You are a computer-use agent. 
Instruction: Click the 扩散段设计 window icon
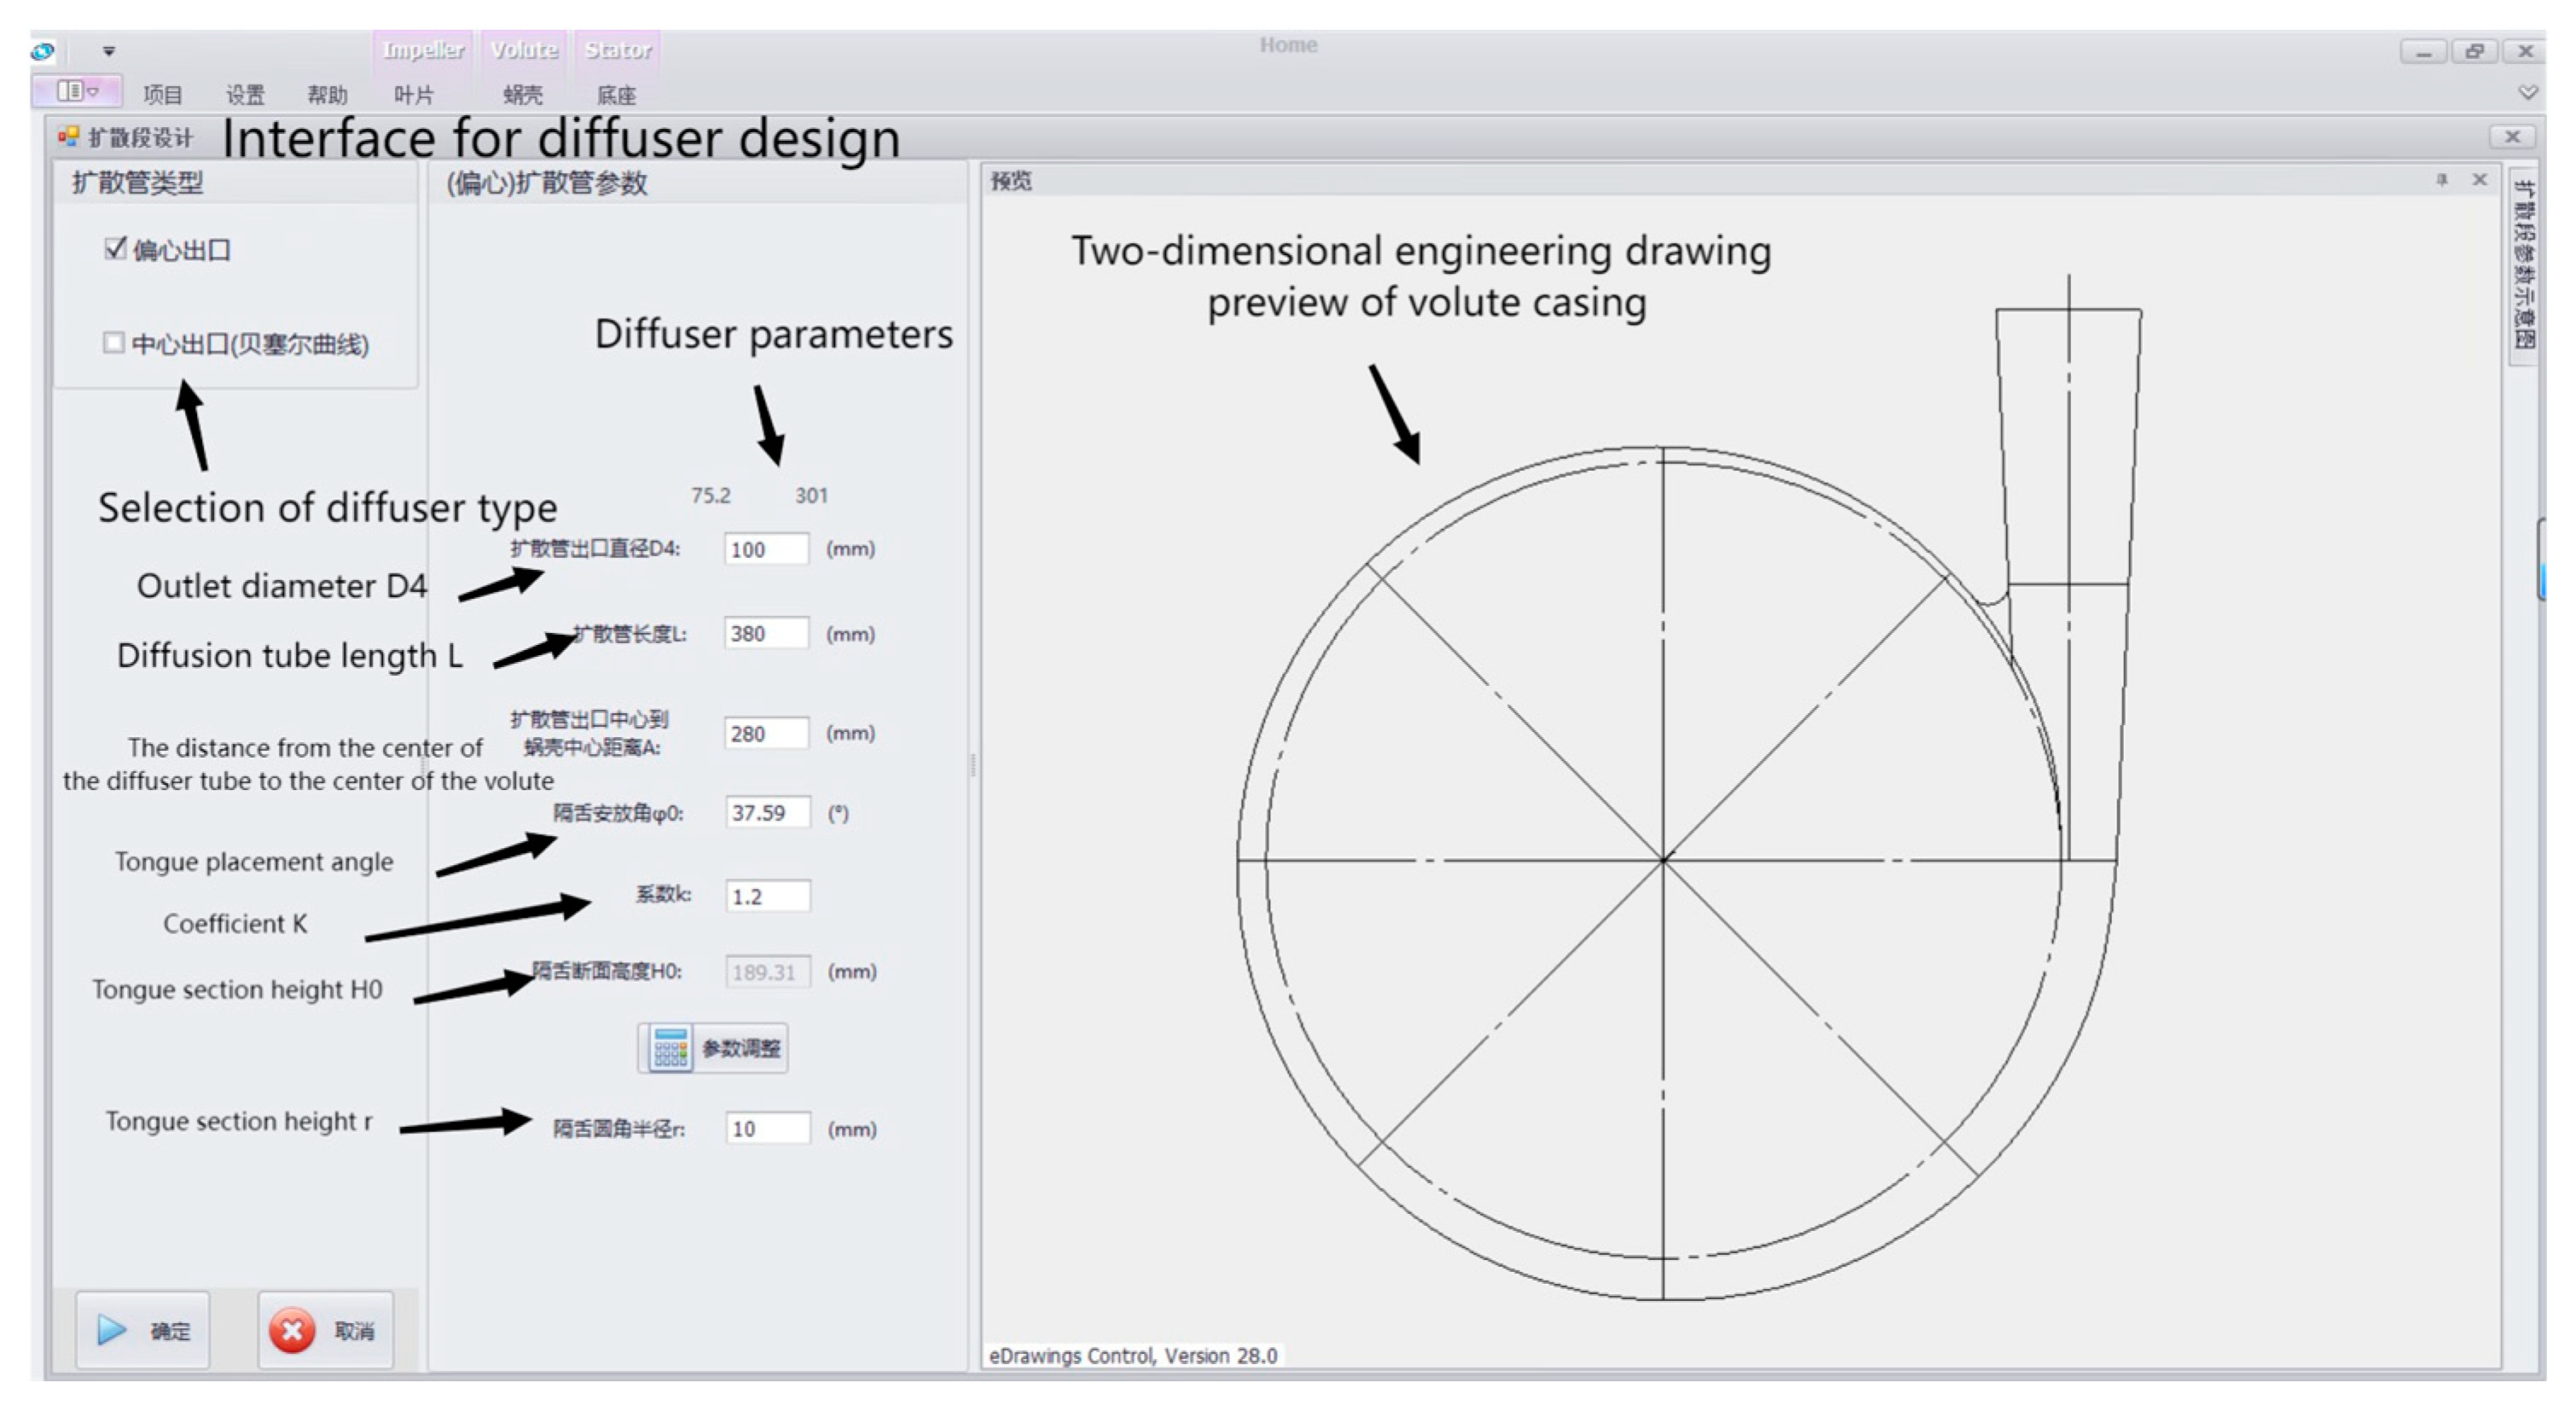[x=68, y=137]
